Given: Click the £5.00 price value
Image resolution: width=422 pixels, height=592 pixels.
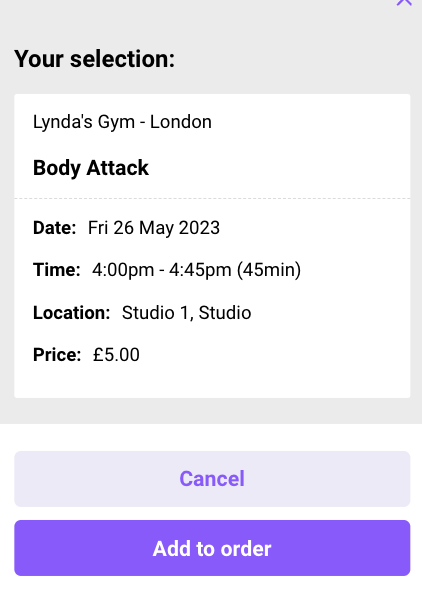Looking at the screenshot, I should (116, 355).
